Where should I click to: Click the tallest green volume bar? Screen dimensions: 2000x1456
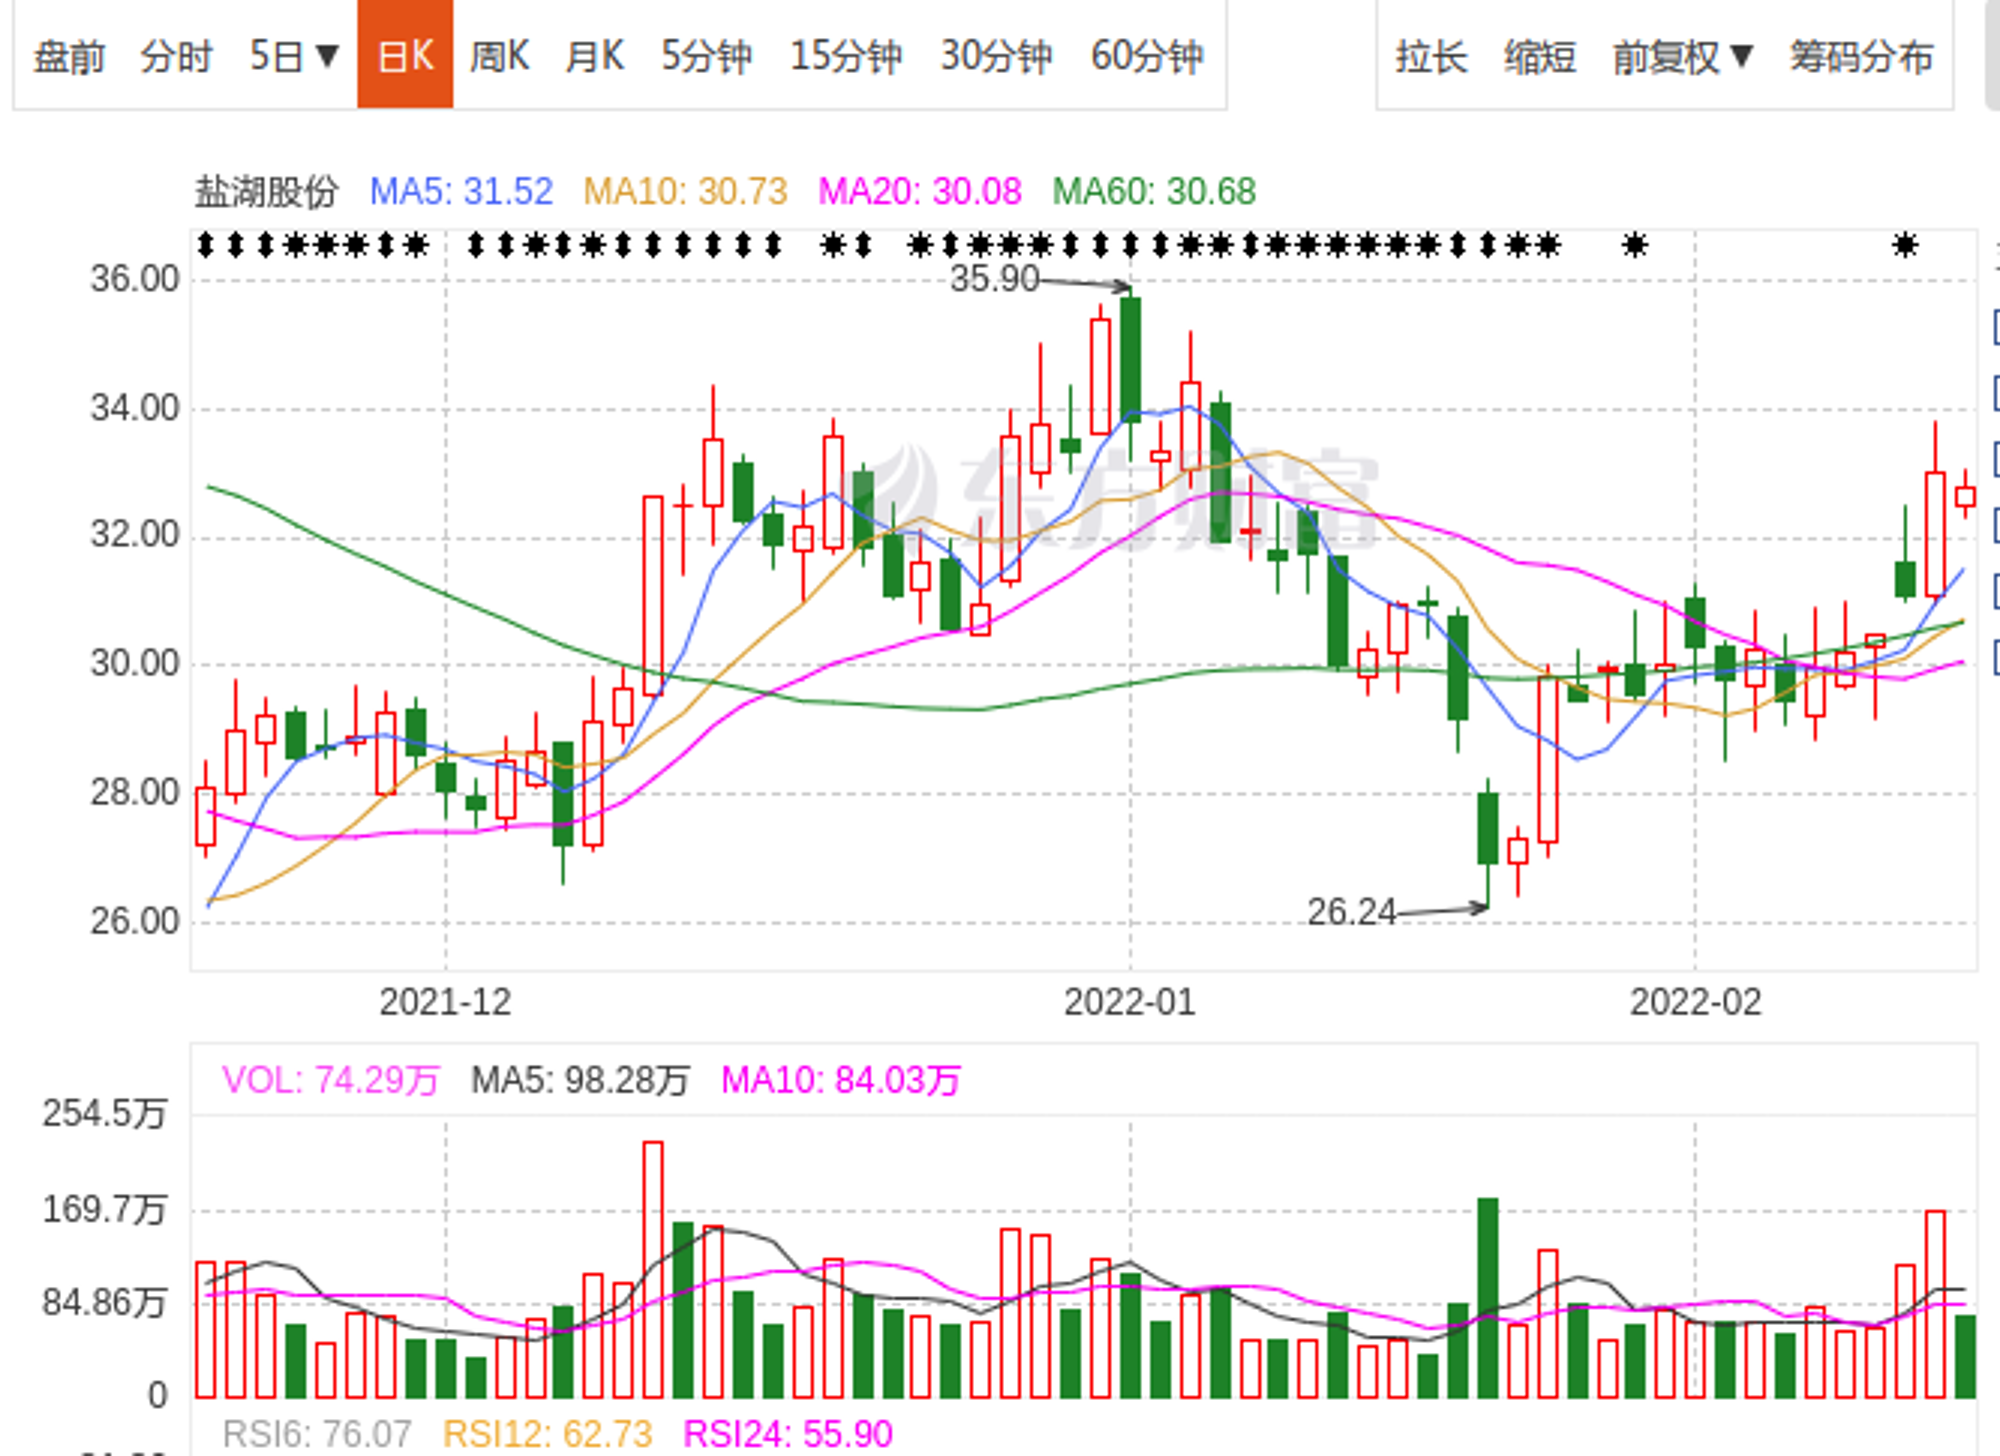[1488, 1297]
